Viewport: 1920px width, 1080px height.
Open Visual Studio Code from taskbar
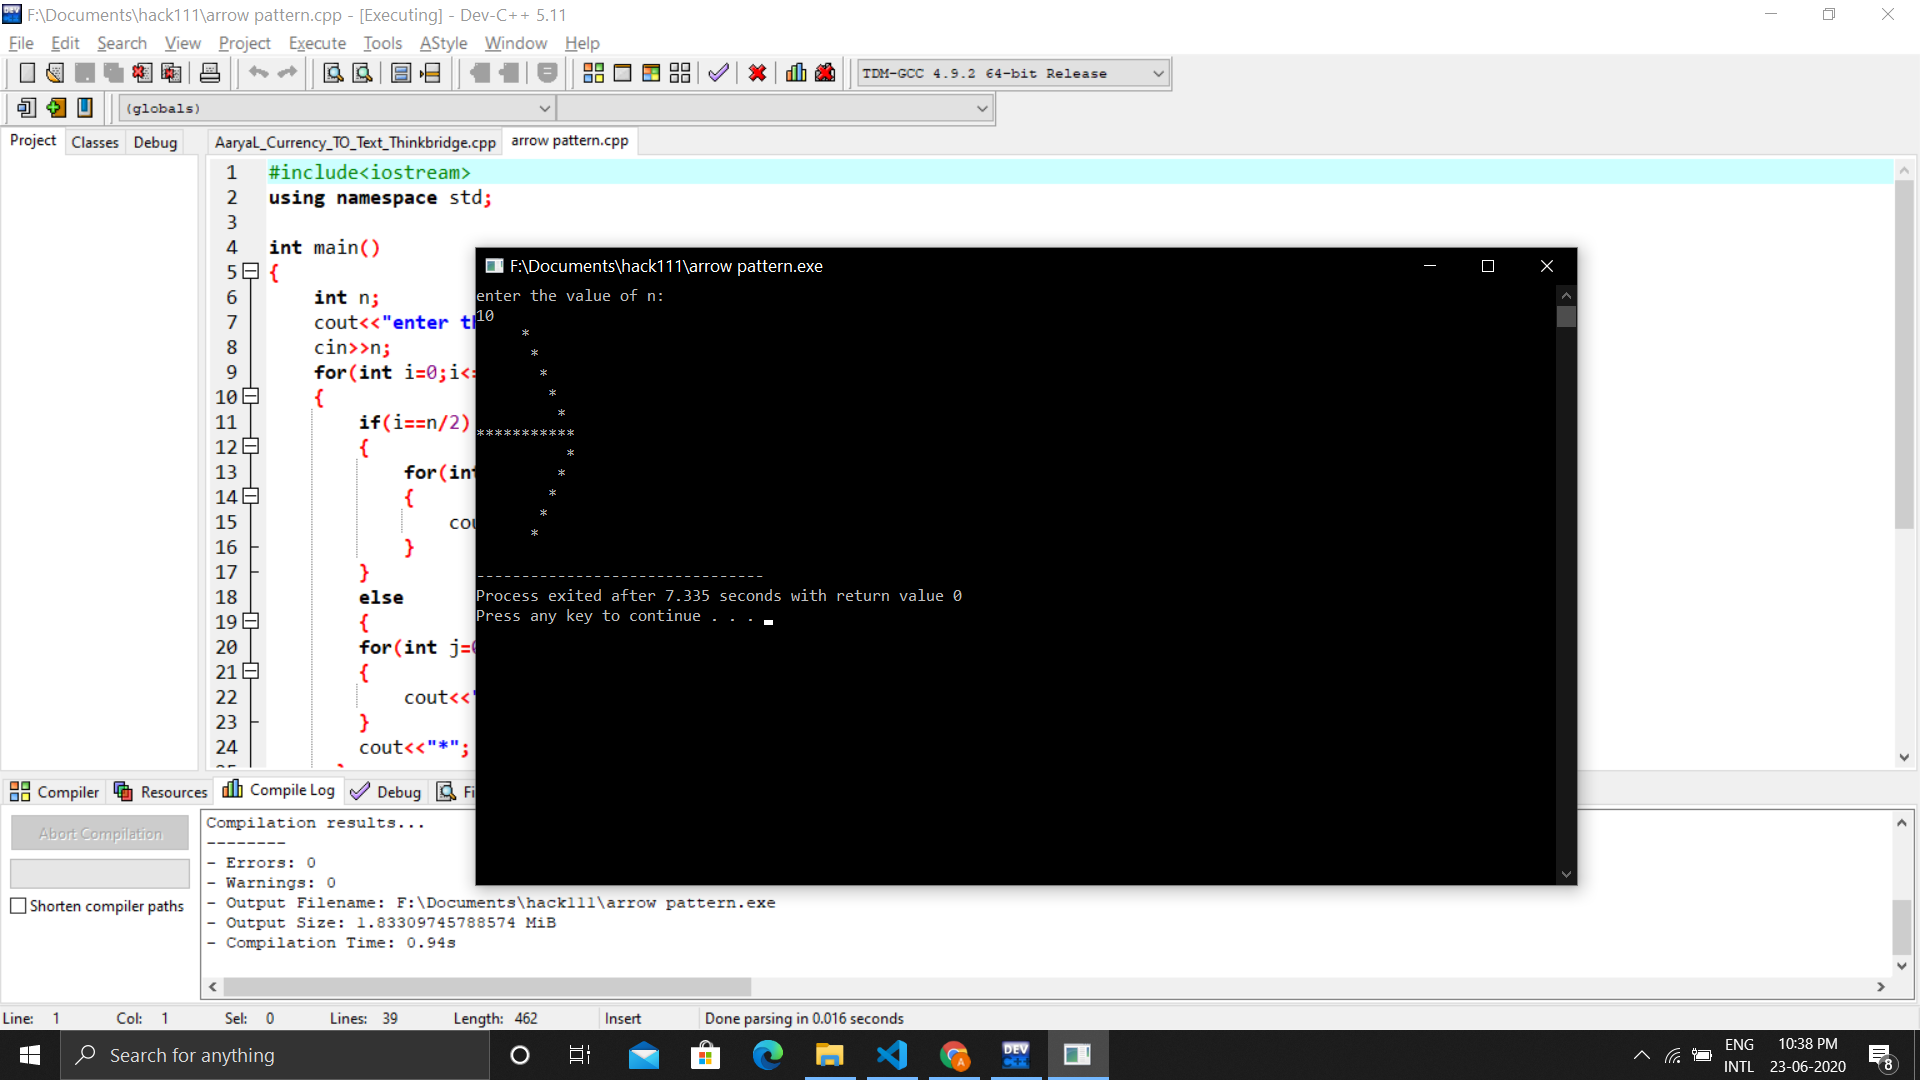[x=892, y=1055]
